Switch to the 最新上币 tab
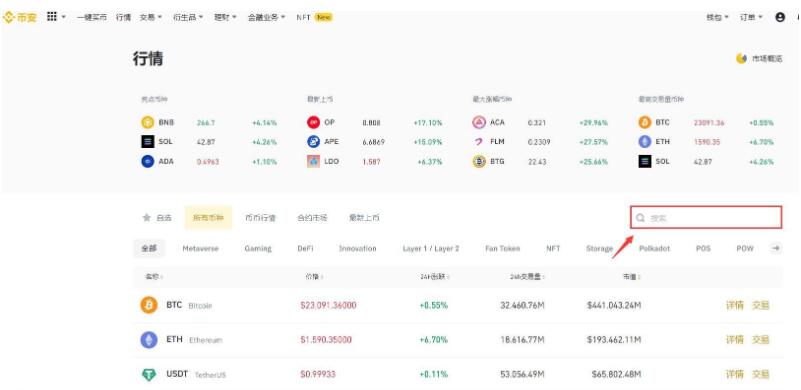Image resolution: width=801 pixels, height=390 pixels. (364, 218)
